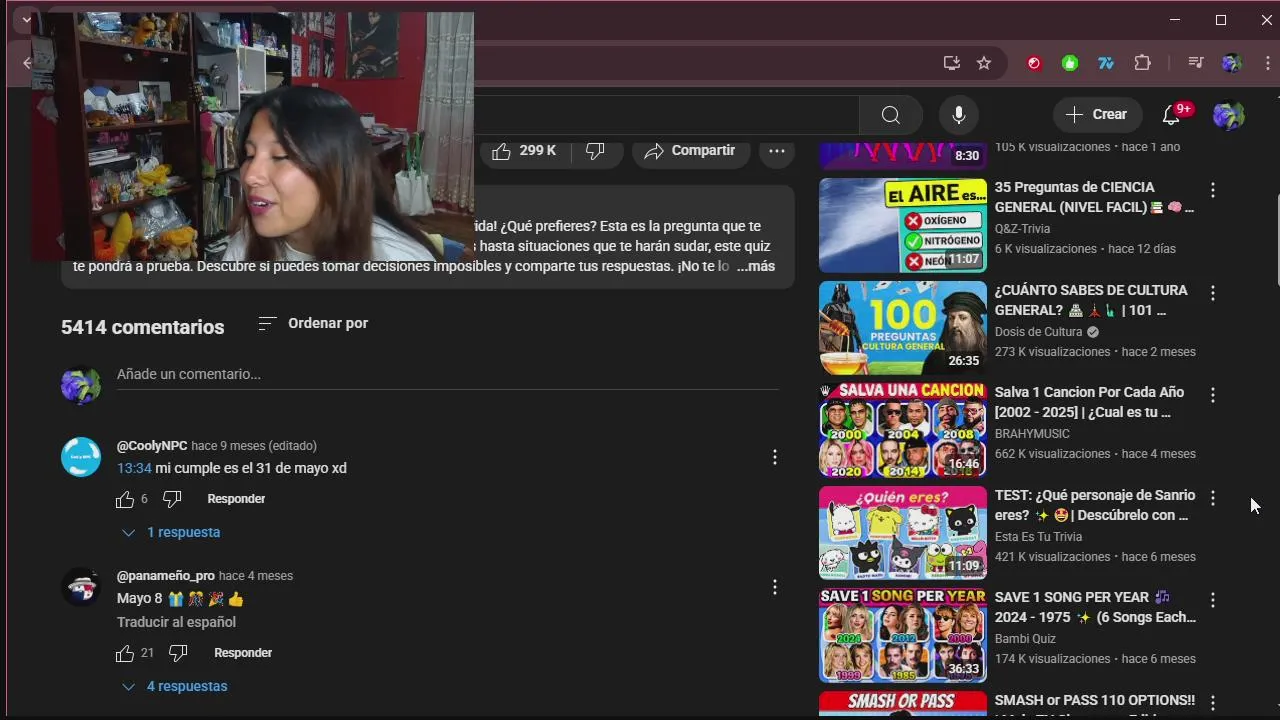The width and height of the screenshot is (1280, 720).
Task: Jump to timestamp 13:34 in comment
Action: 134,468
